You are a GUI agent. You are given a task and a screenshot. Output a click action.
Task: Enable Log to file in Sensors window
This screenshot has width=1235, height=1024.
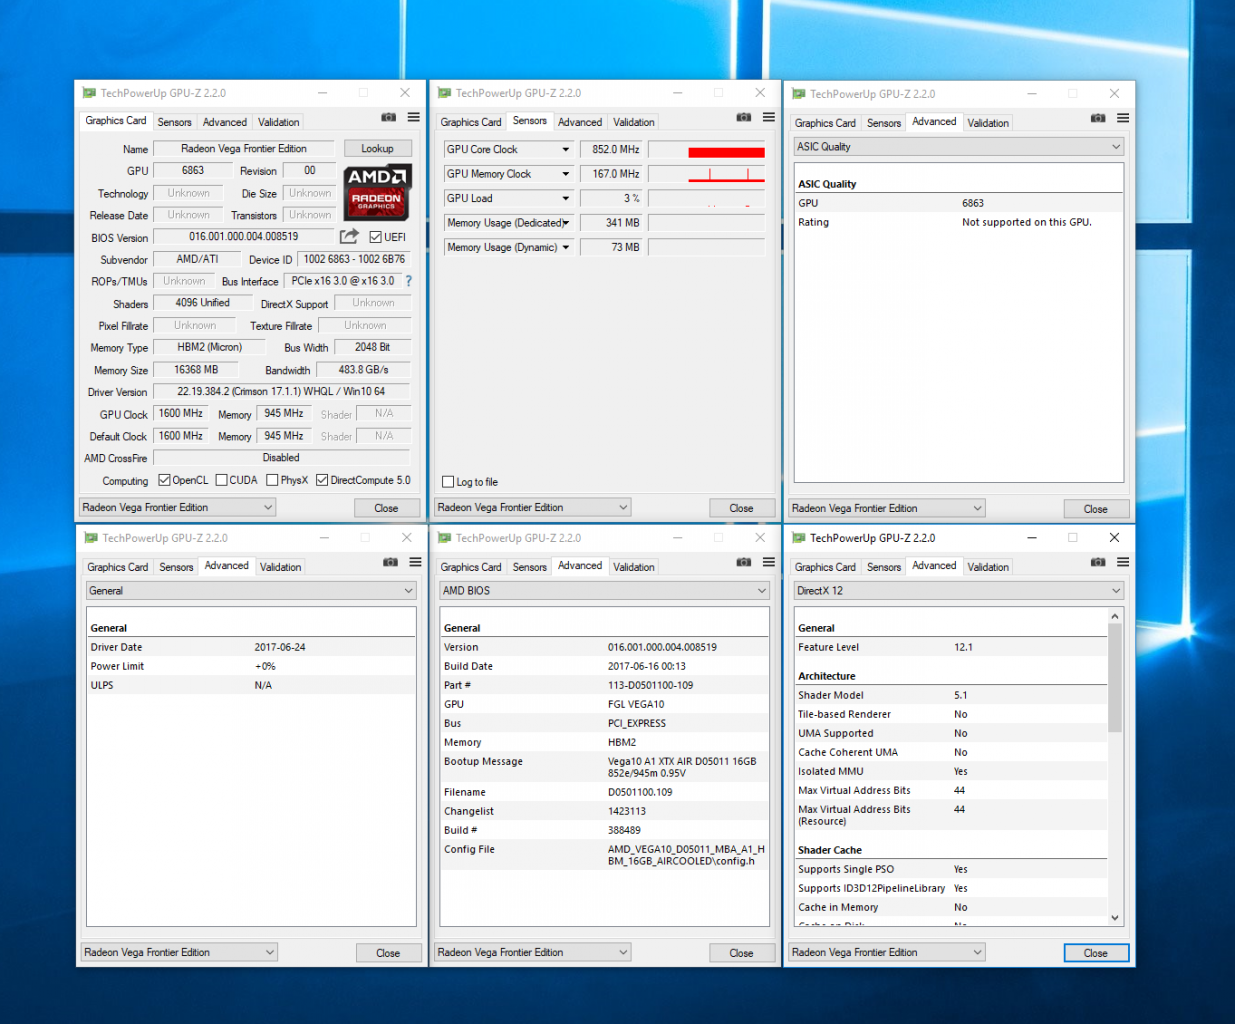coord(449,482)
